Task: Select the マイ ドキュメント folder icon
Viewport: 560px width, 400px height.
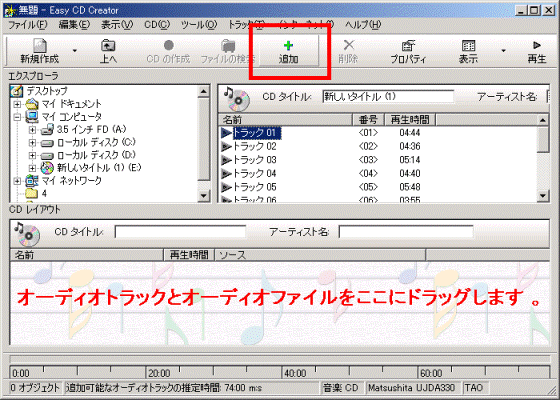Action: (x=32, y=104)
